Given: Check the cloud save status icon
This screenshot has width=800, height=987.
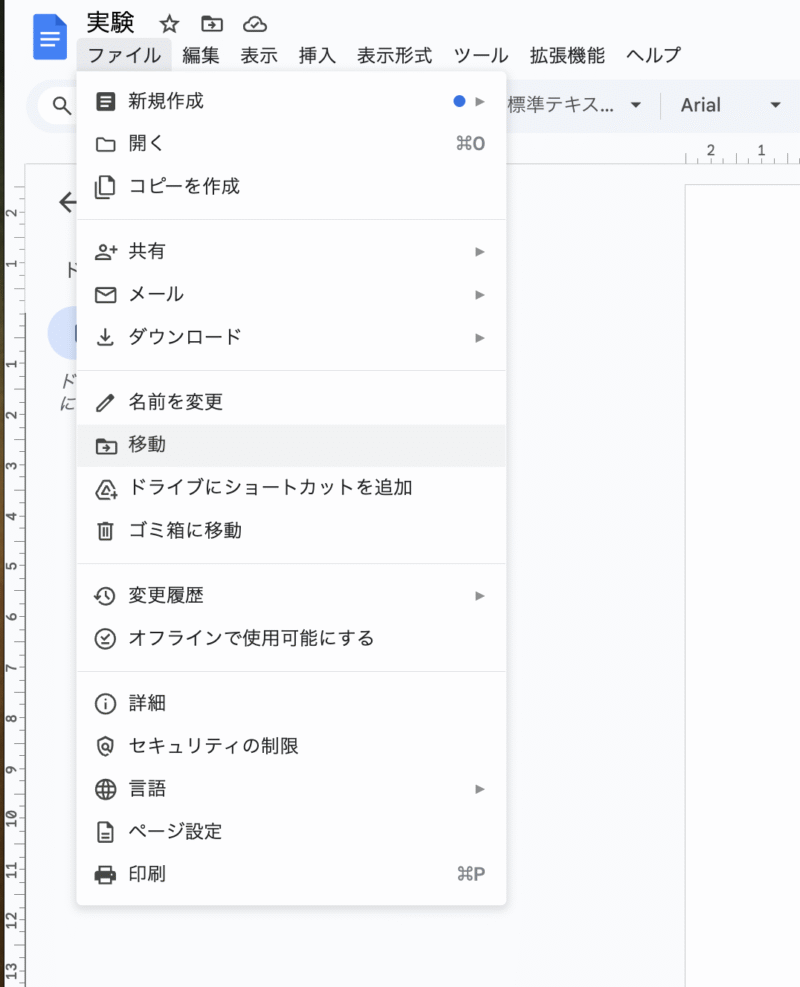Looking at the screenshot, I should click(255, 24).
